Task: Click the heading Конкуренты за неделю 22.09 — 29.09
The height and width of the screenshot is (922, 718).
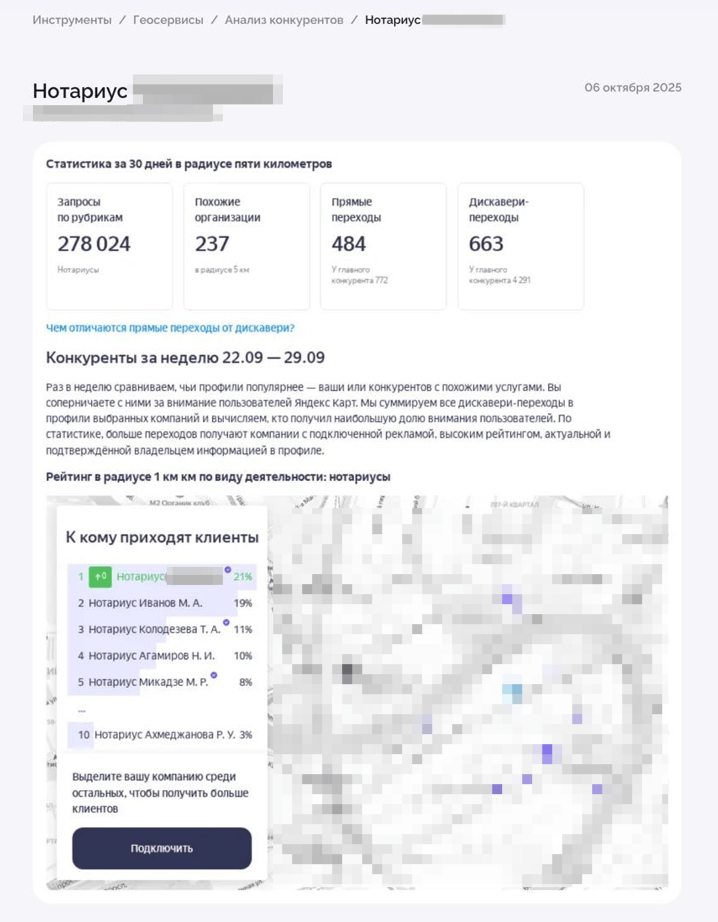Action: 185,358
